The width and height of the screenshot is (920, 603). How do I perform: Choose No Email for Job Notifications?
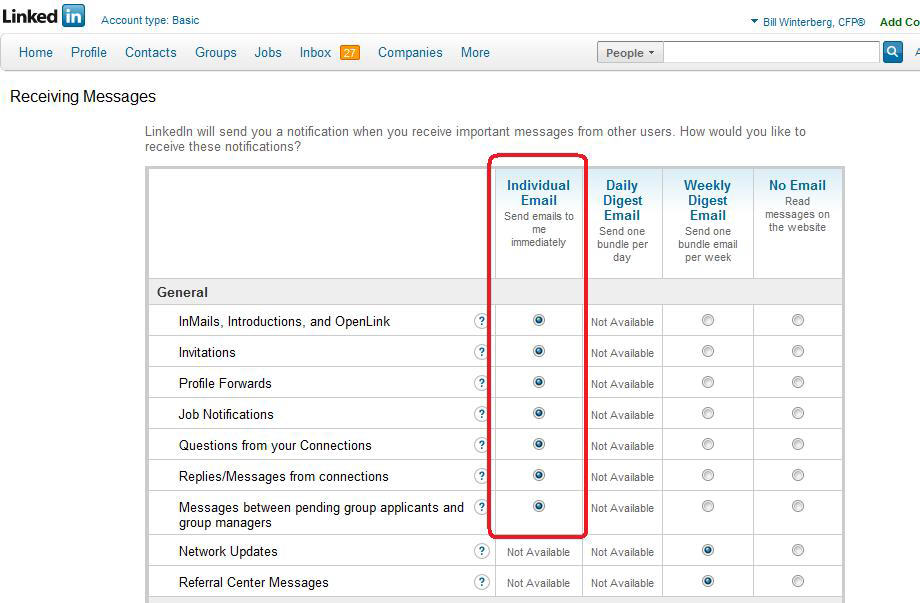click(797, 414)
